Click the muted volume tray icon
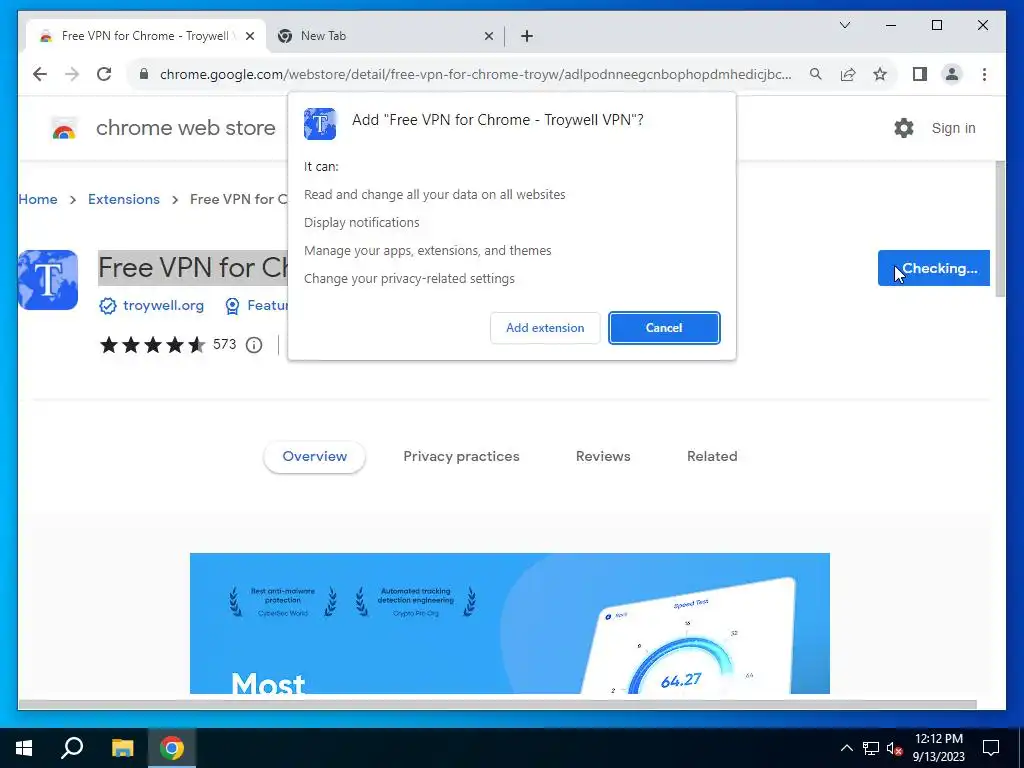The height and width of the screenshot is (768, 1024). click(895, 748)
